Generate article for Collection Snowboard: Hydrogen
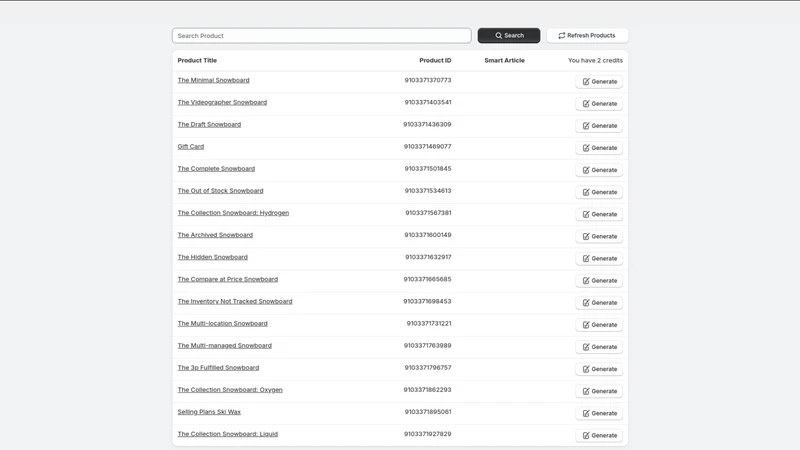 [x=599, y=214]
